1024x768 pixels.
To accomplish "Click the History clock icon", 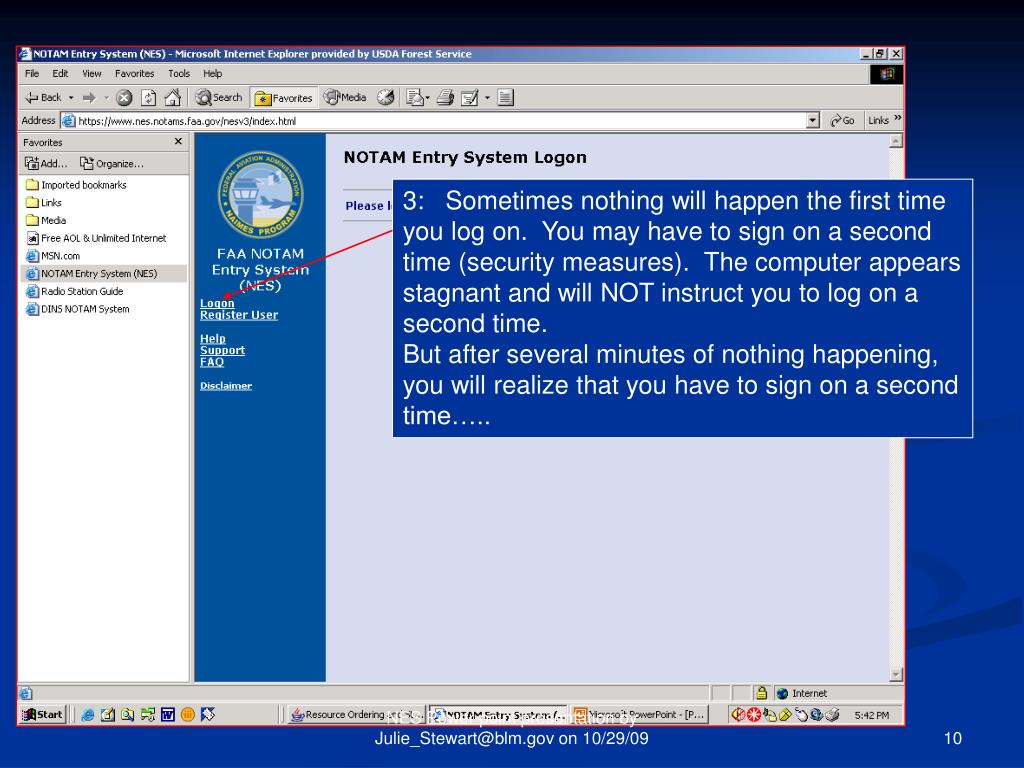I will (386, 98).
